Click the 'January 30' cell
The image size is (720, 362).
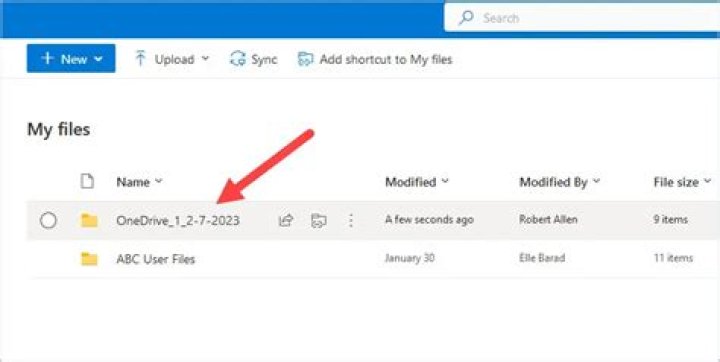click(410, 258)
